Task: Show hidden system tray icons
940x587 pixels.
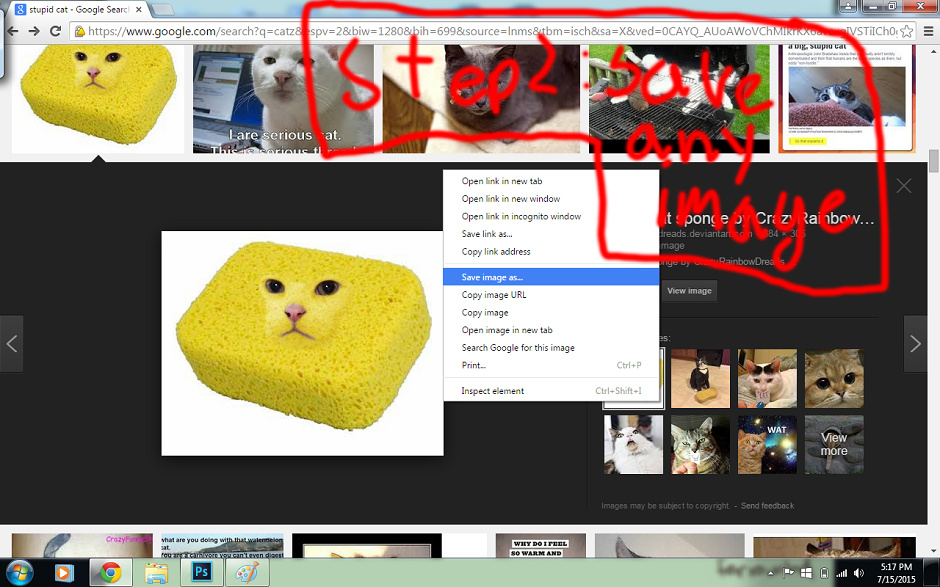Action: [x=769, y=573]
